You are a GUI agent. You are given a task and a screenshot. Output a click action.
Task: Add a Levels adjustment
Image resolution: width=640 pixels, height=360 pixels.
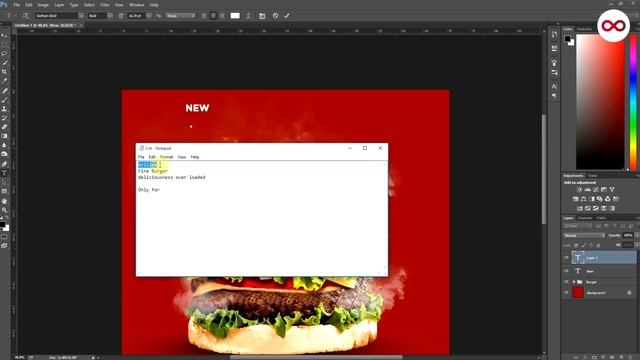[587, 189]
